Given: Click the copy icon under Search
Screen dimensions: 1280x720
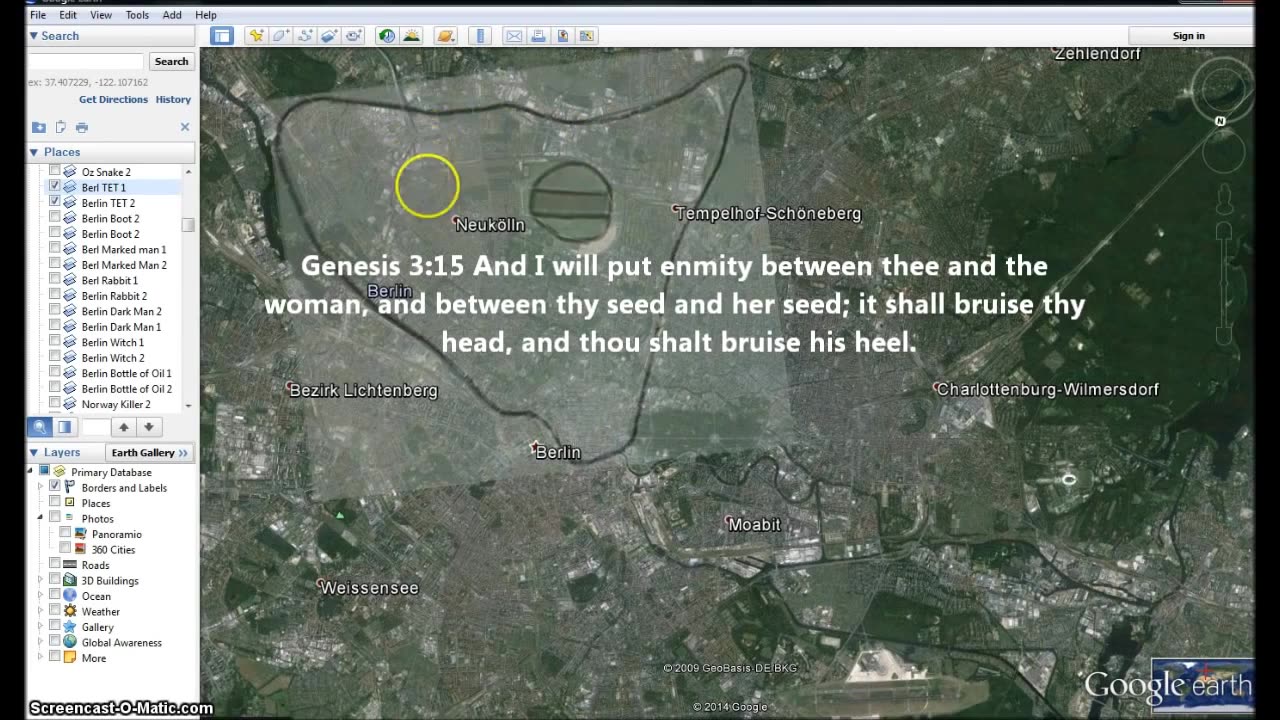Looking at the screenshot, I should coord(60,127).
